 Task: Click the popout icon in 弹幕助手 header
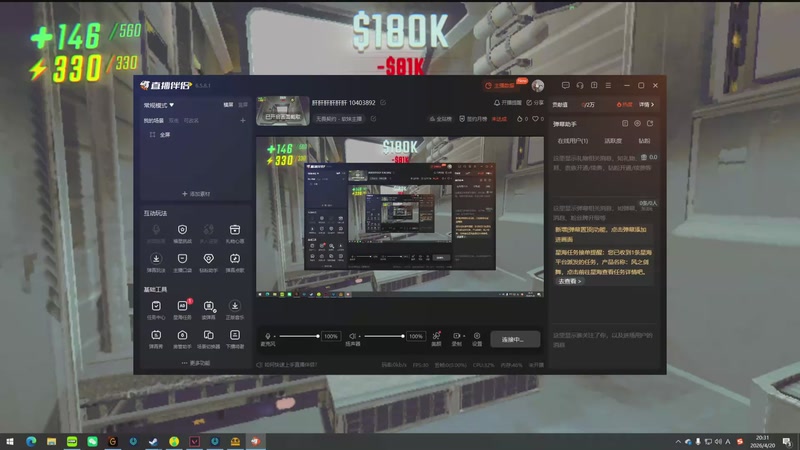point(650,123)
